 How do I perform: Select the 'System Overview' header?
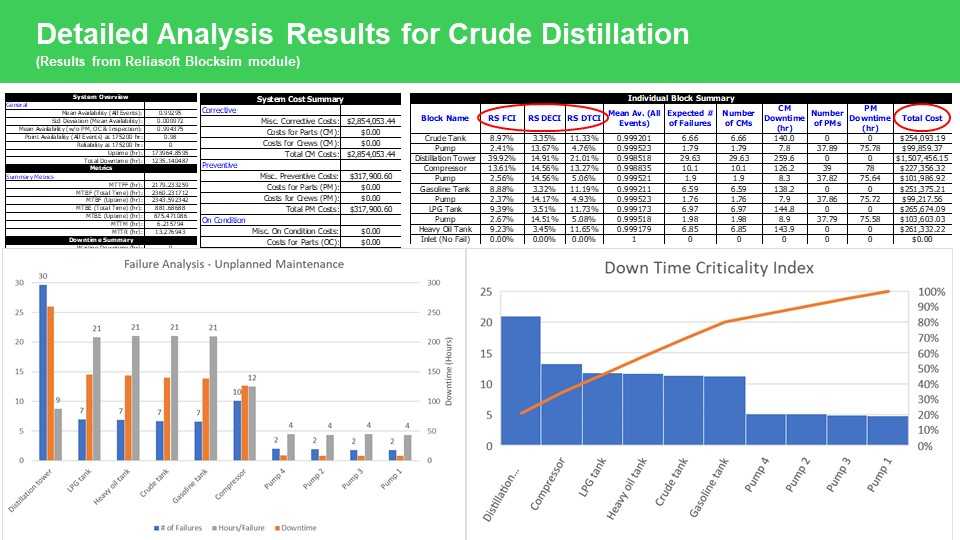[x=99, y=97]
